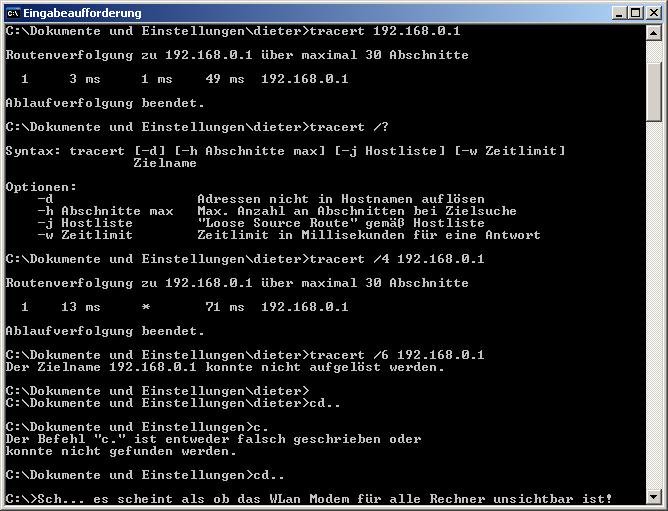Click the '13 ms' value in second trace
Screen dimensions: 668x511
point(81,307)
